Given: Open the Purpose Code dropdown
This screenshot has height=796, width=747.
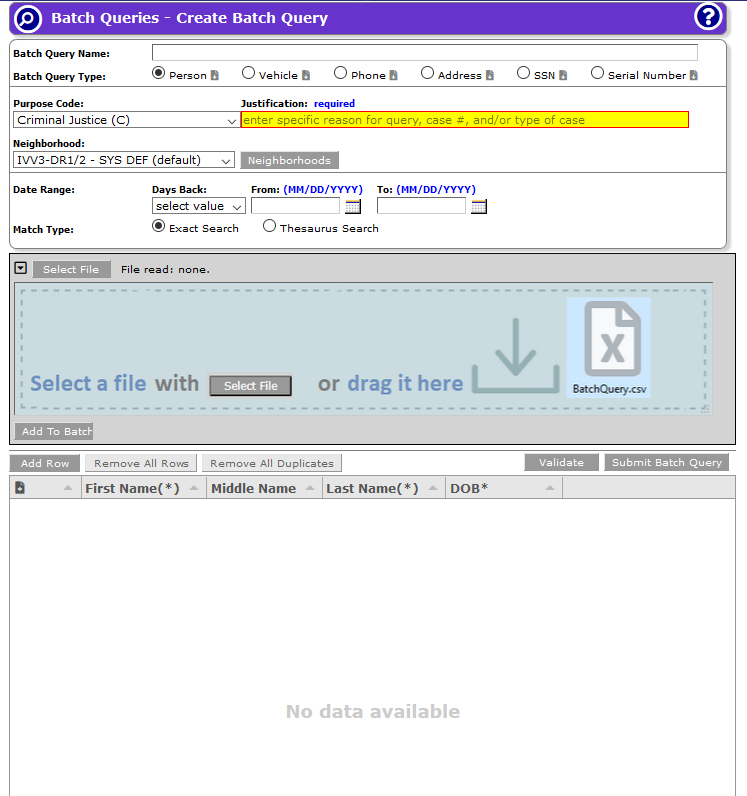Looking at the screenshot, I should coord(126,120).
